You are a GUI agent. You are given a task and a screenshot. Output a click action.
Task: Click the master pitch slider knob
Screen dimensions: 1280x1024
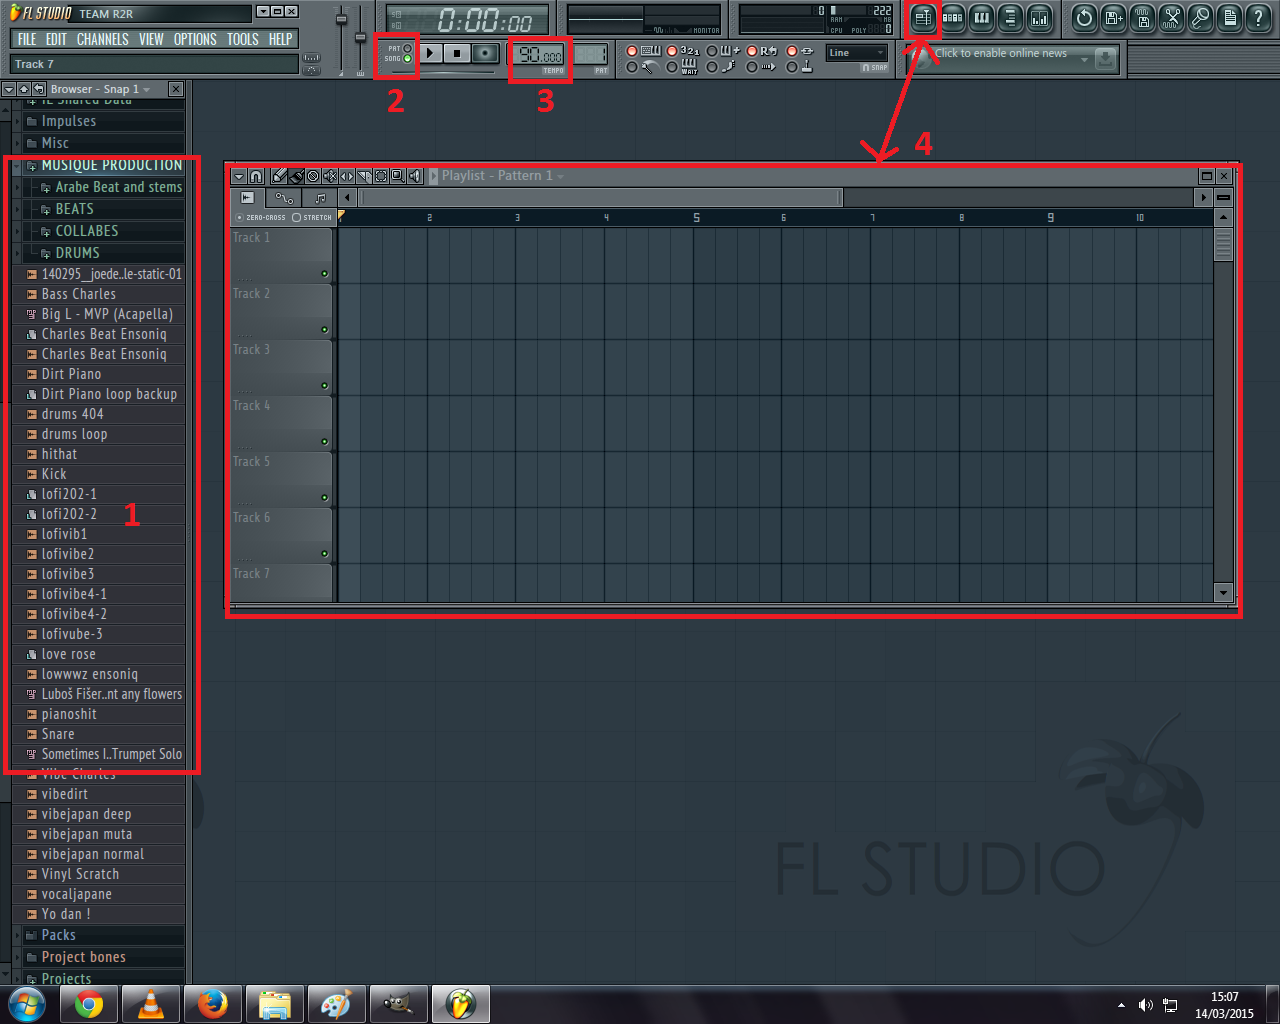(360, 37)
